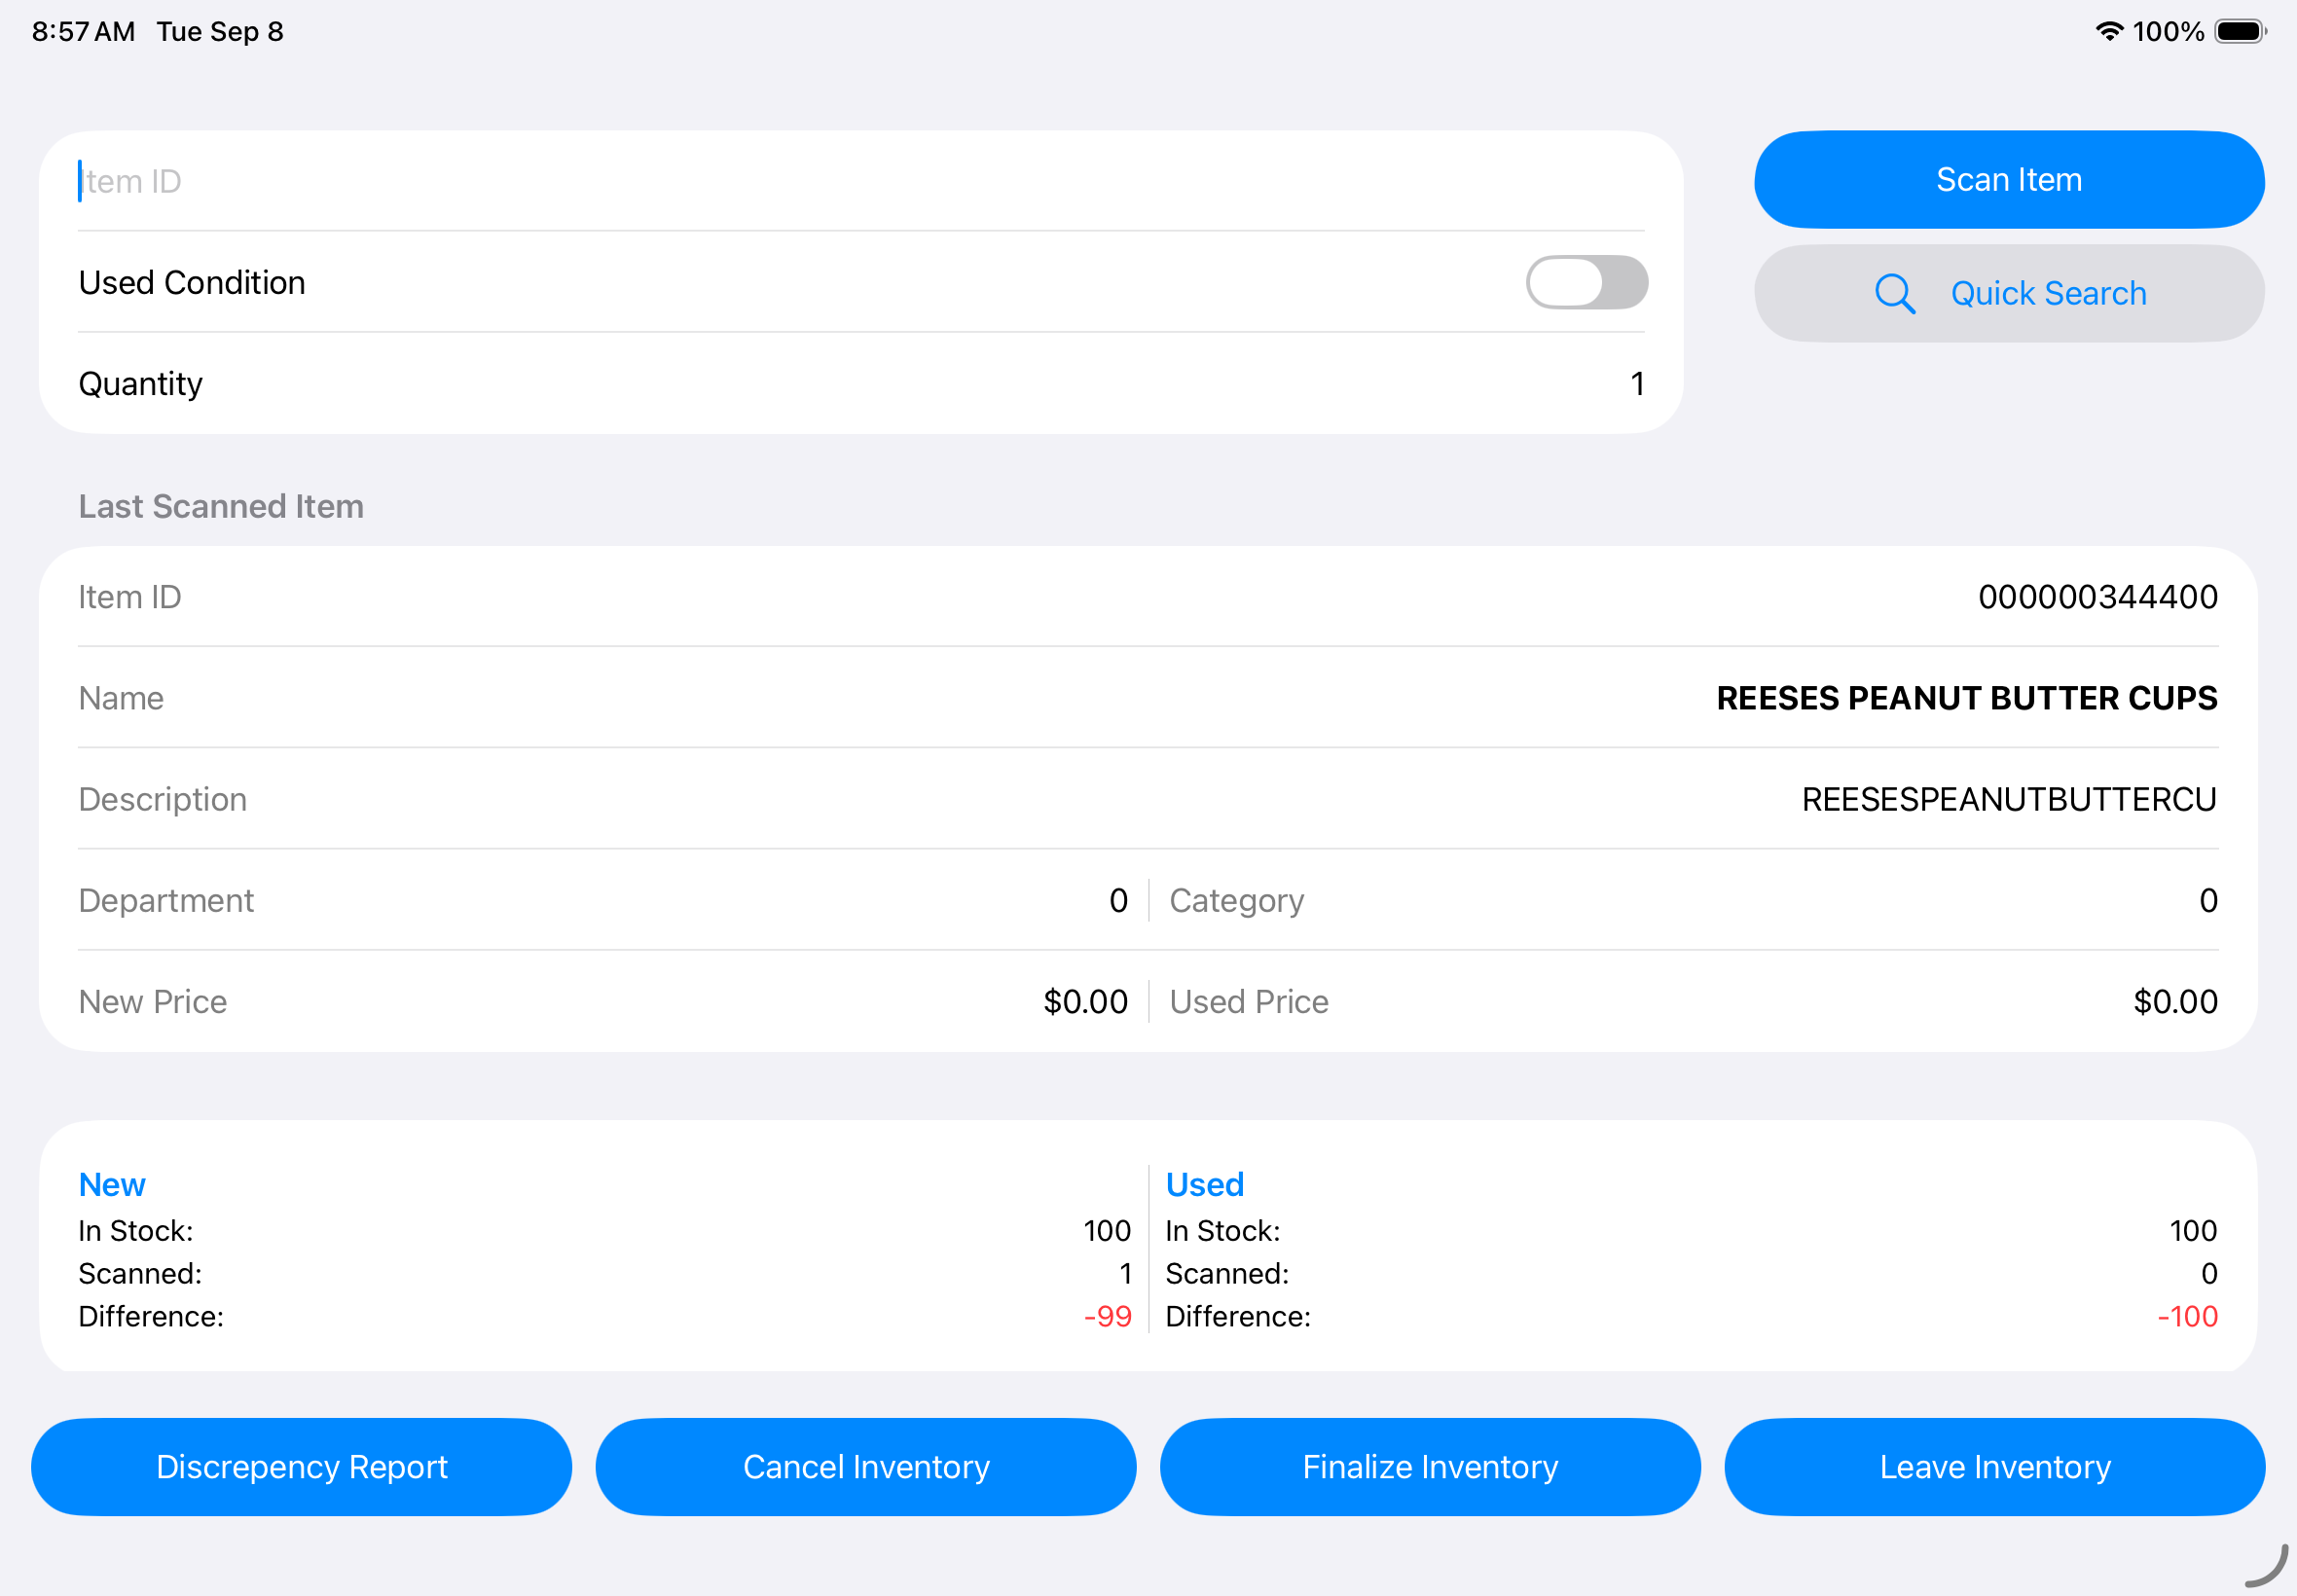Click the magnifying glass search icon

point(1894,294)
